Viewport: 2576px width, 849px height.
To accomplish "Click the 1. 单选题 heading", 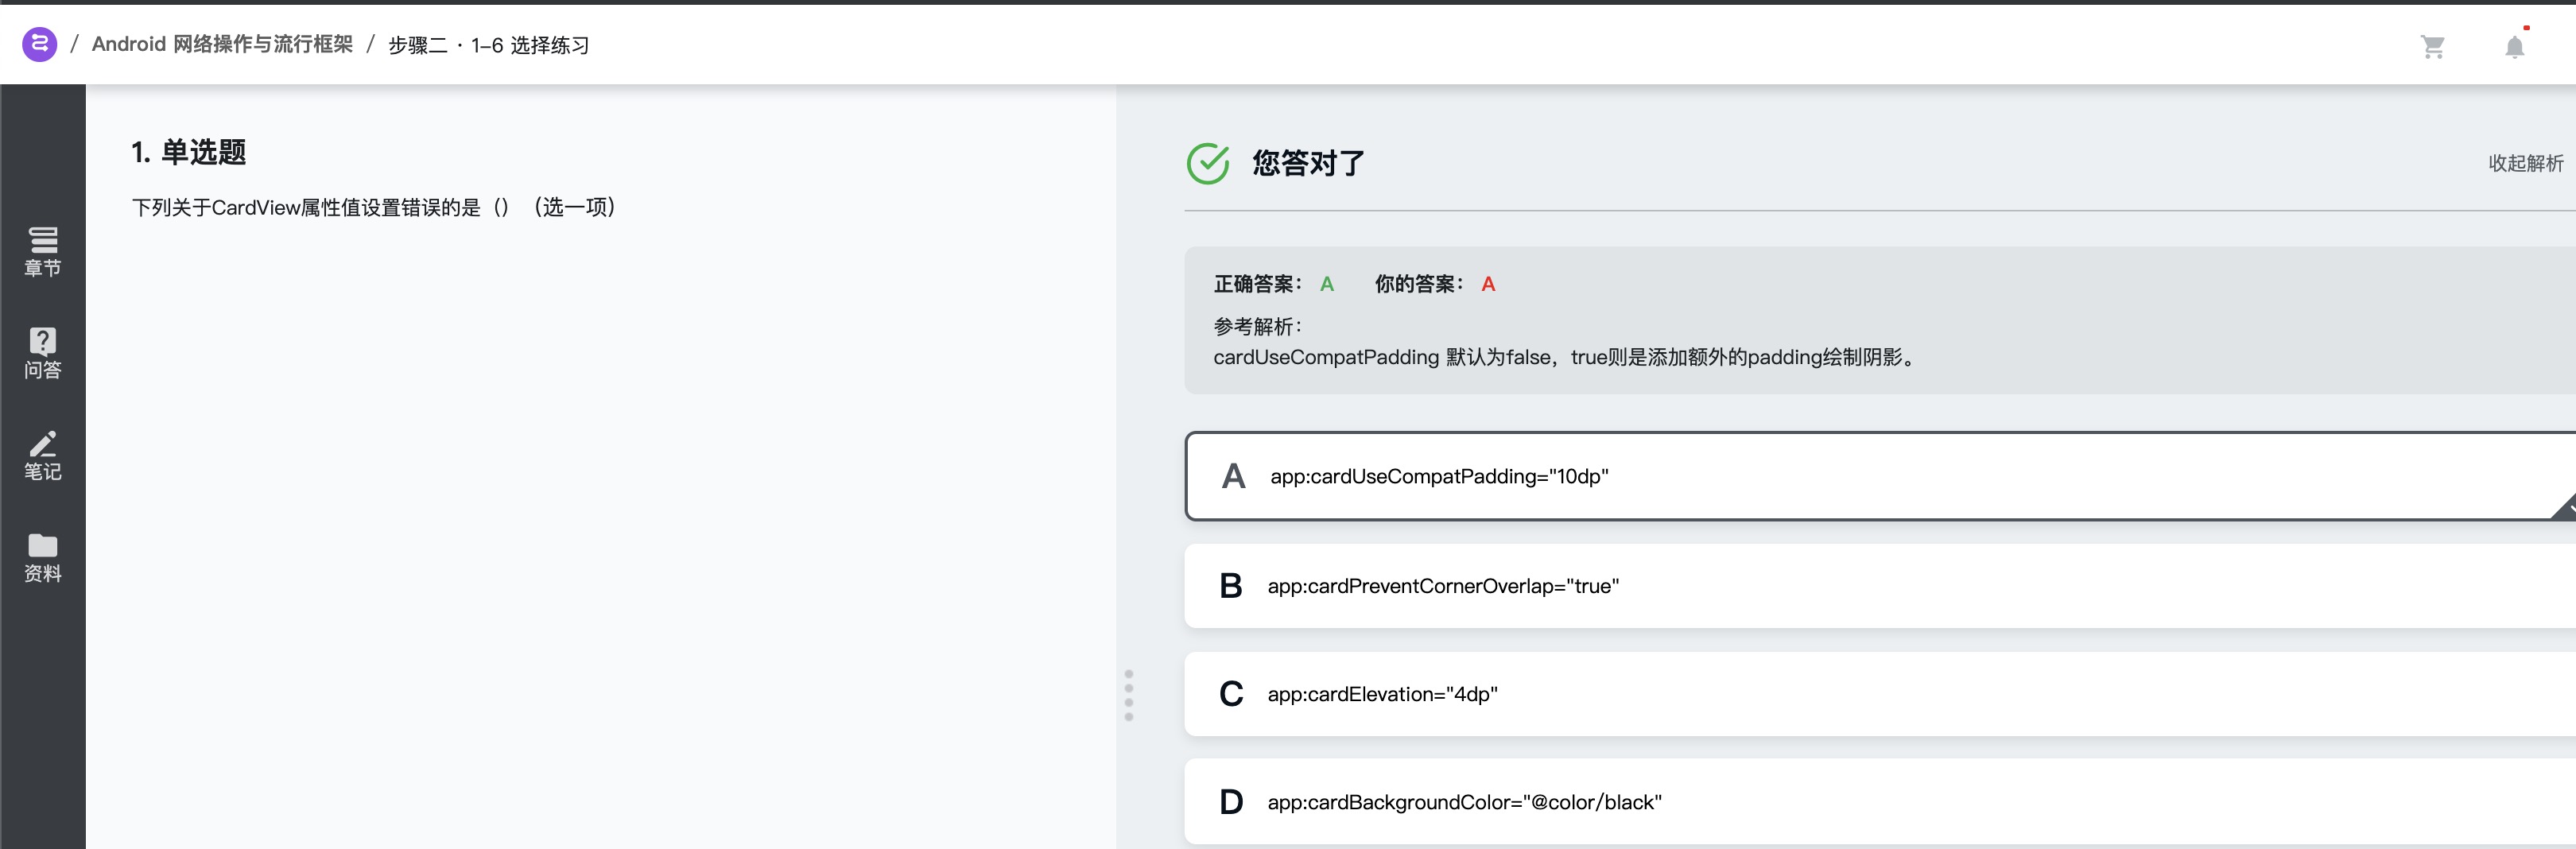I will pos(189,152).
